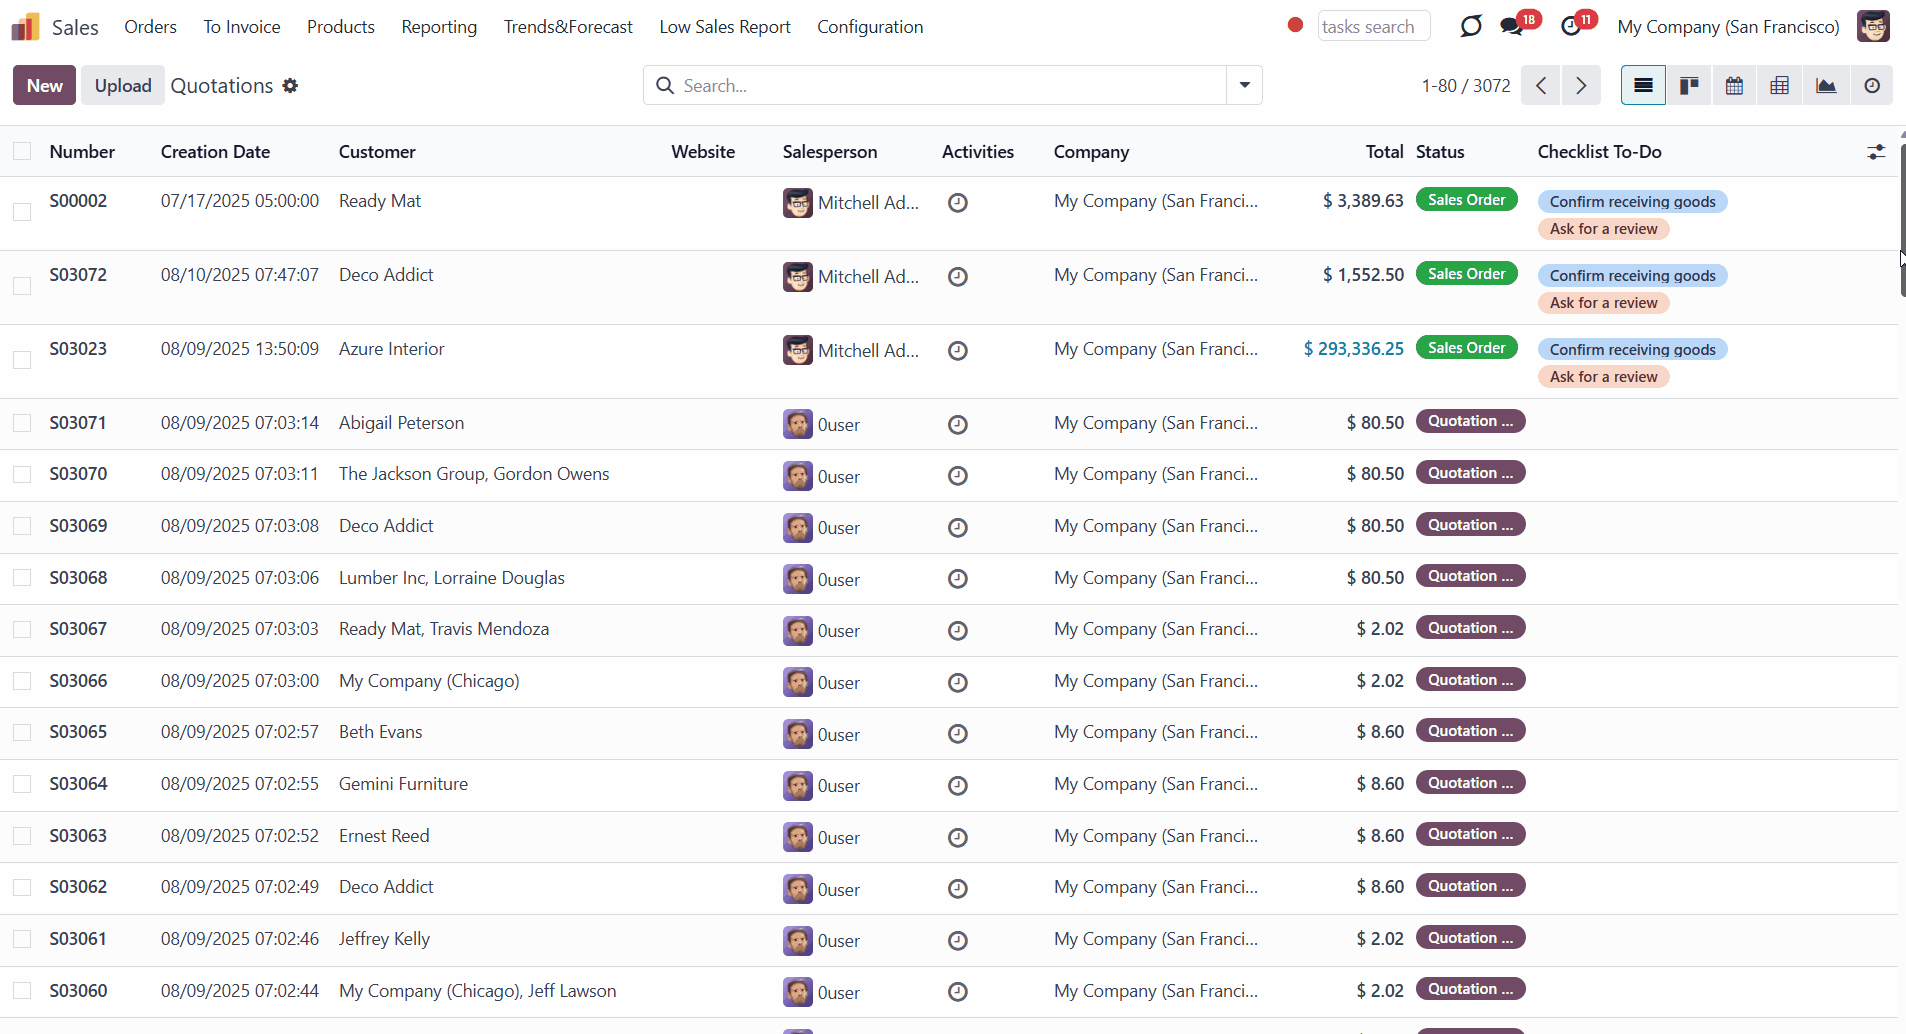This screenshot has width=1906, height=1034.
Task: Click activity clock for S03060
Action: pos(957,992)
